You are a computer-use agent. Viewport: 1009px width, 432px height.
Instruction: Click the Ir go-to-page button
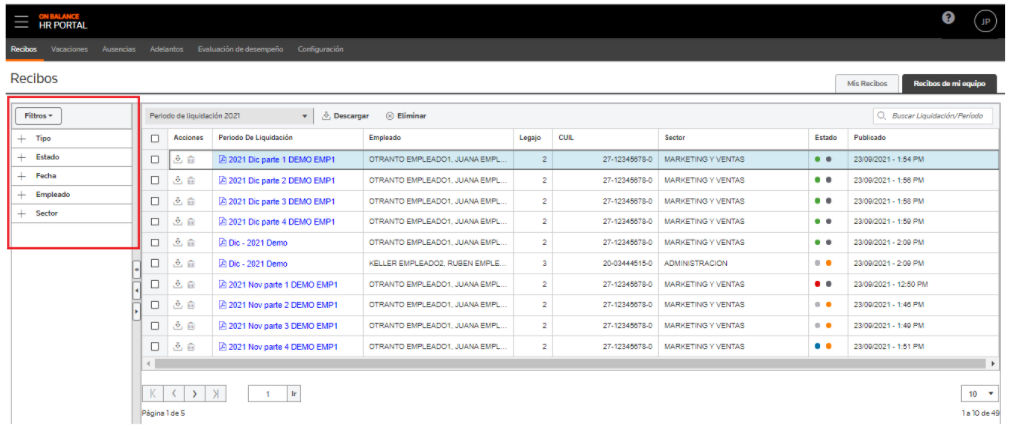[293, 393]
